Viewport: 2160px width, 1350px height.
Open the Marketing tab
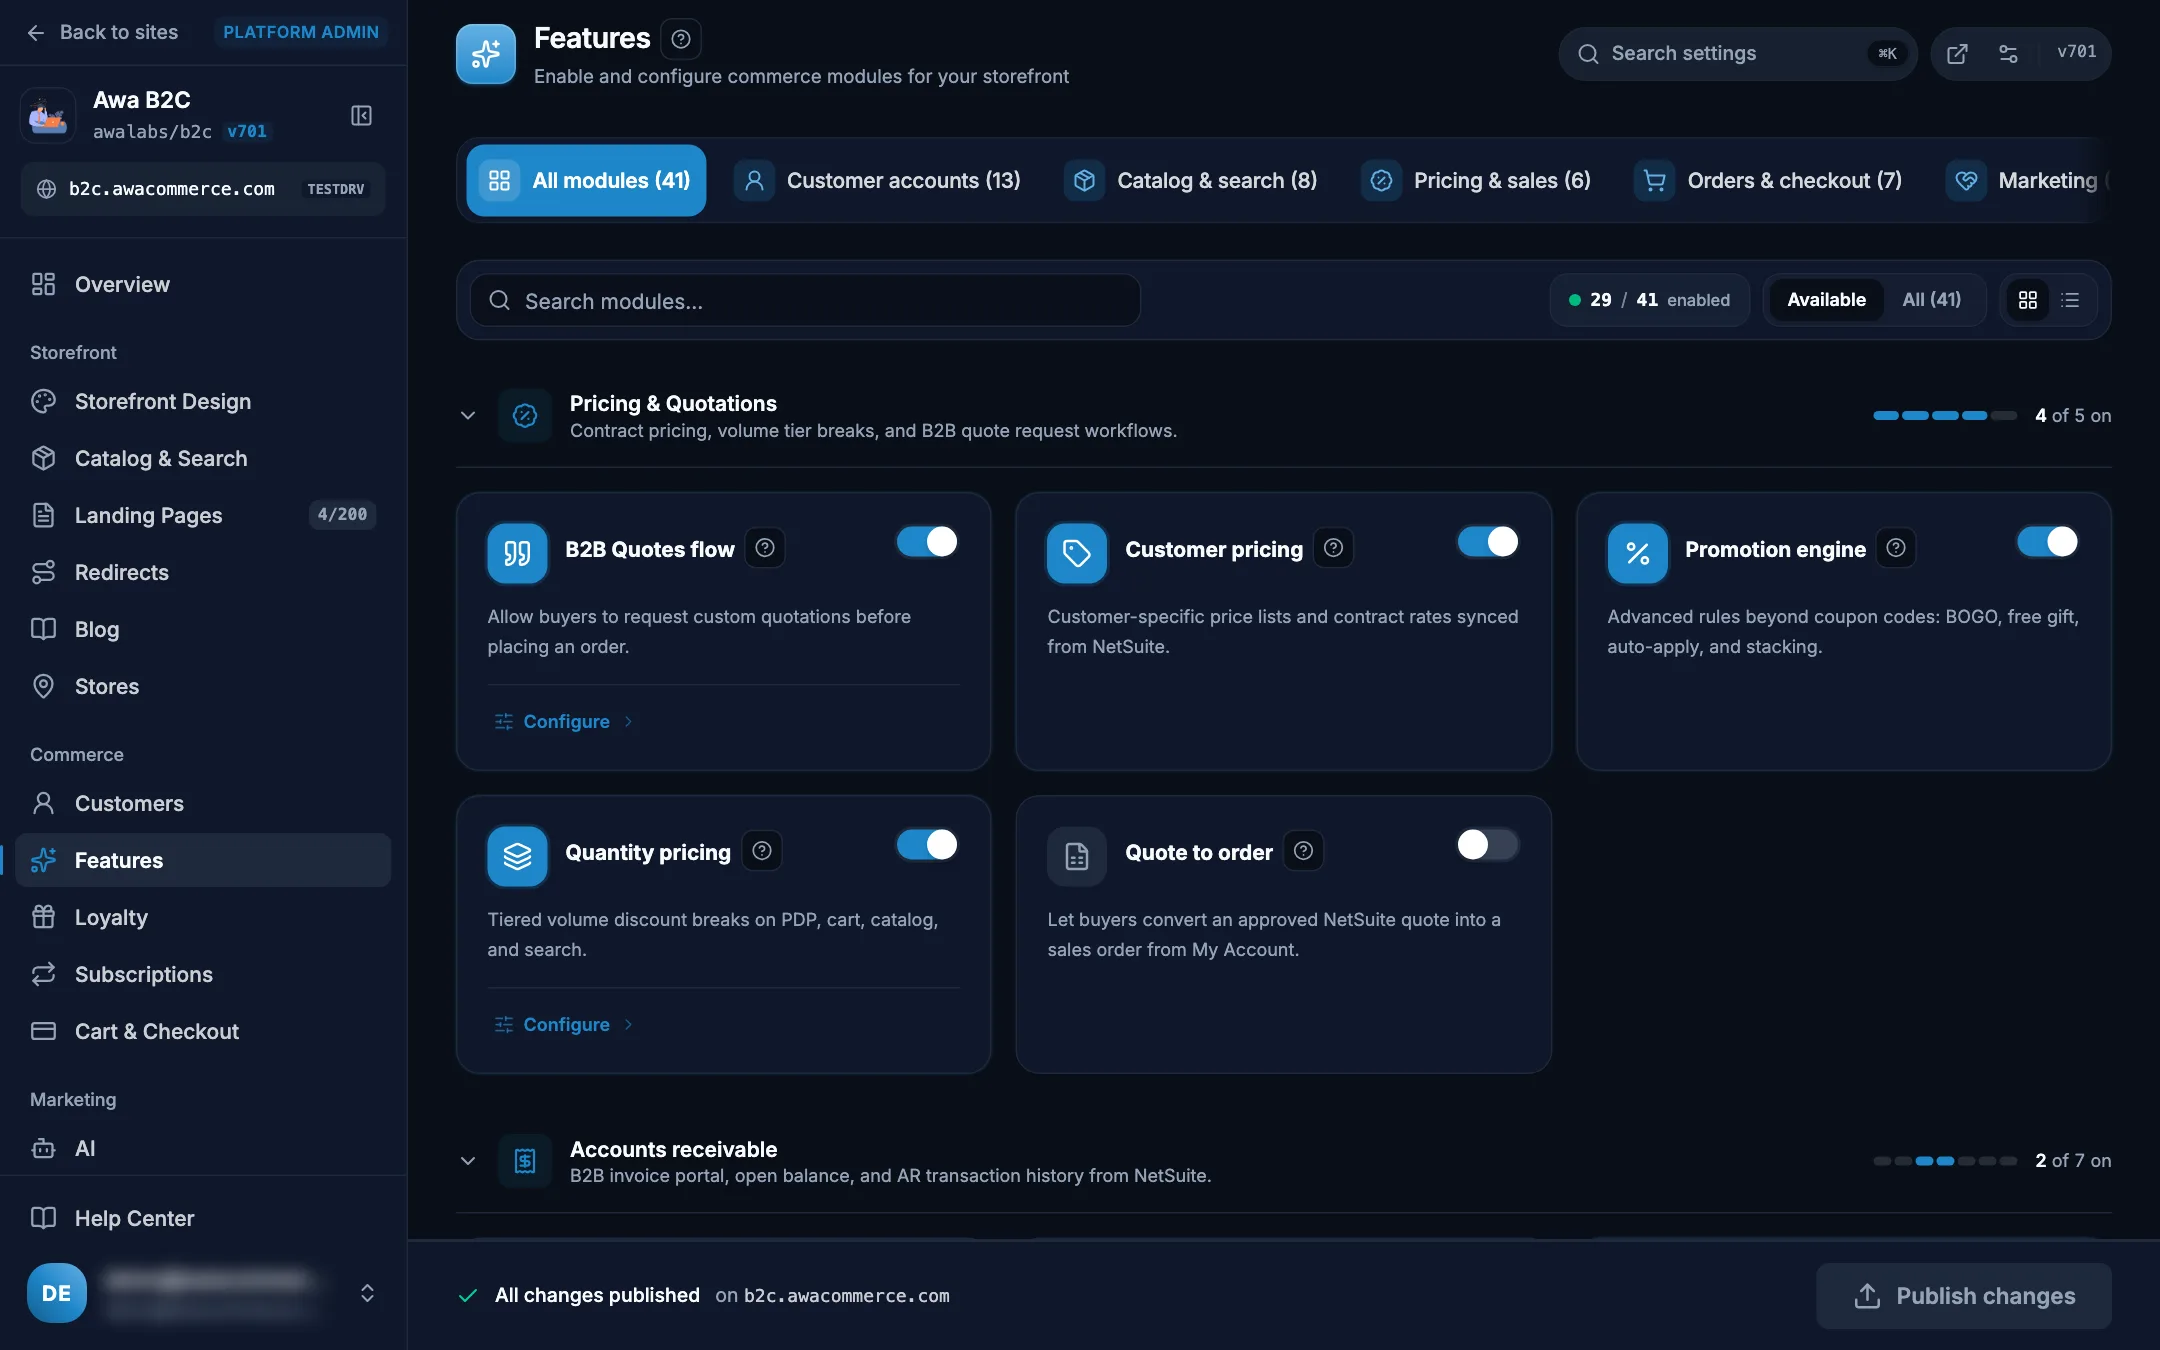click(x=2027, y=180)
